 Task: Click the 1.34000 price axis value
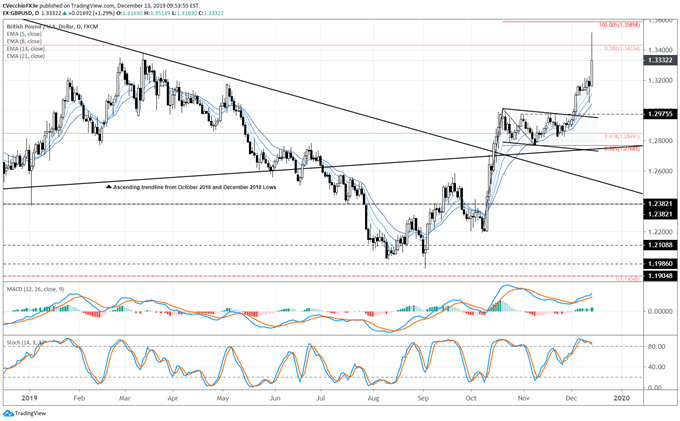660,50
